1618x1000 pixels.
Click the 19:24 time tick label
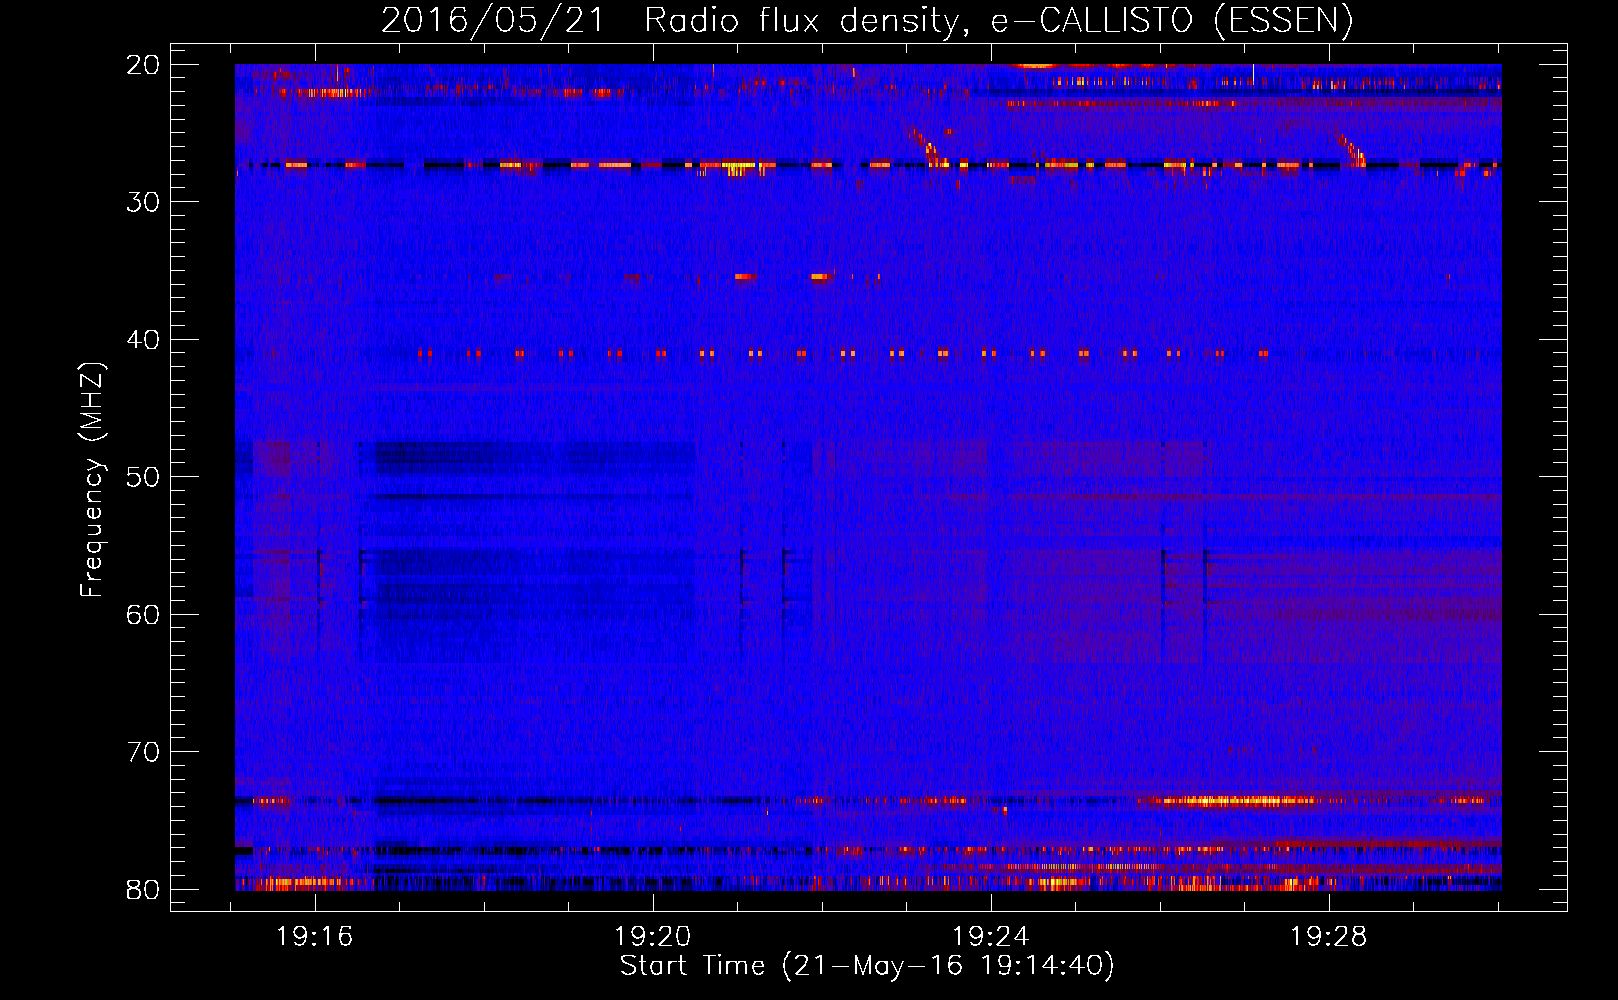point(991,937)
